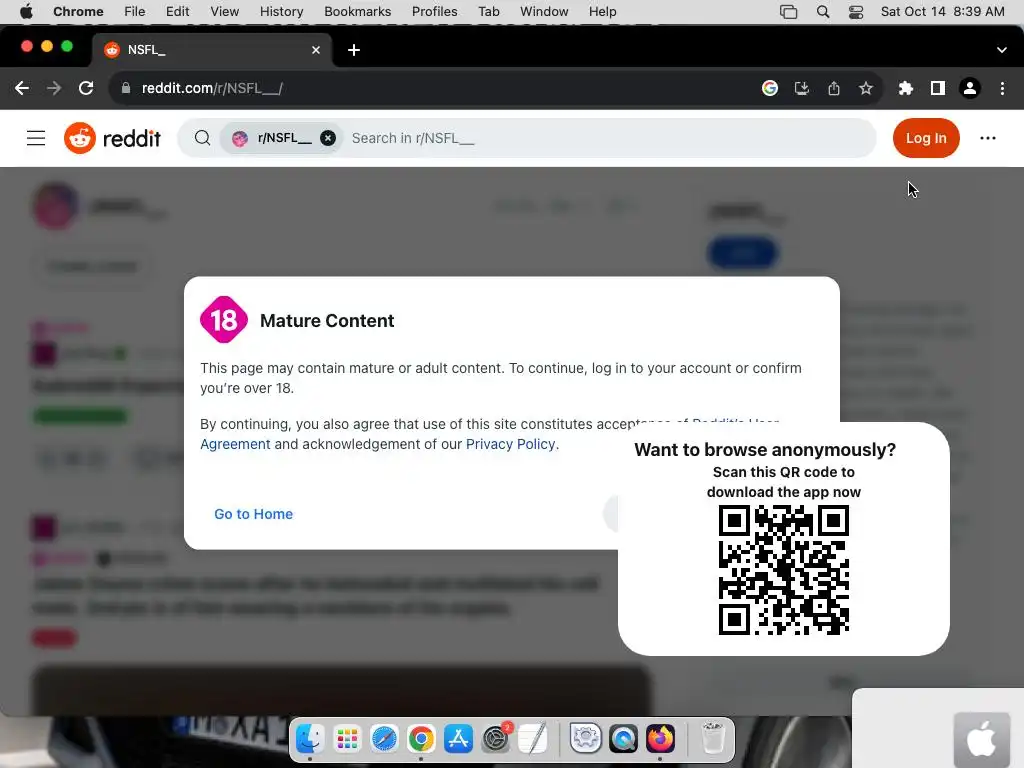
Task: Go back to previous page
Action: (x=22, y=88)
